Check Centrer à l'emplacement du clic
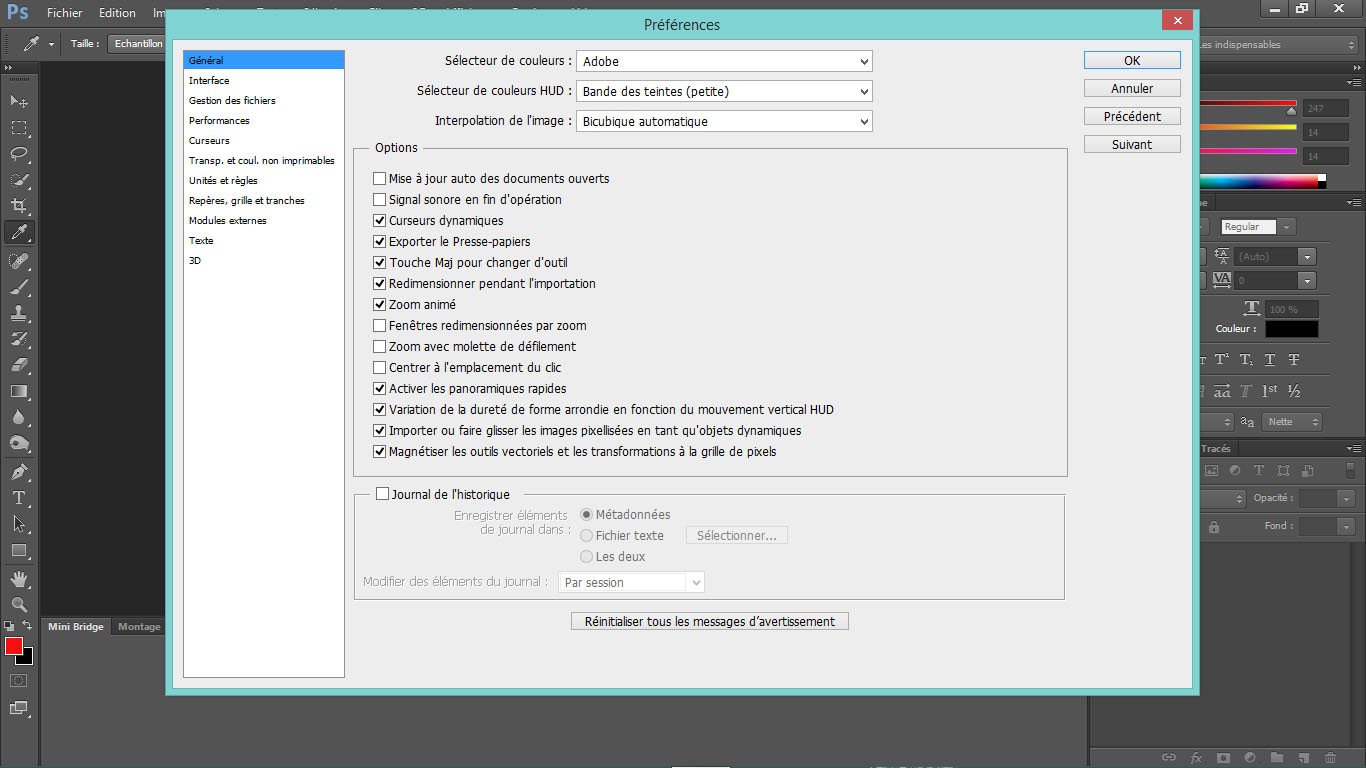The image size is (1366, 768). point(379,367)
